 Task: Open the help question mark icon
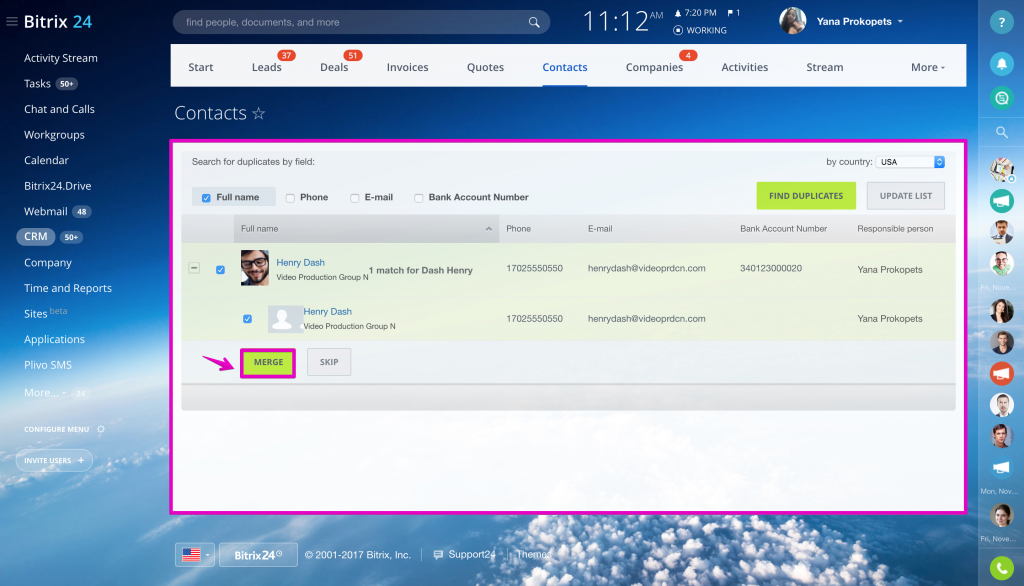[1001, 22]
